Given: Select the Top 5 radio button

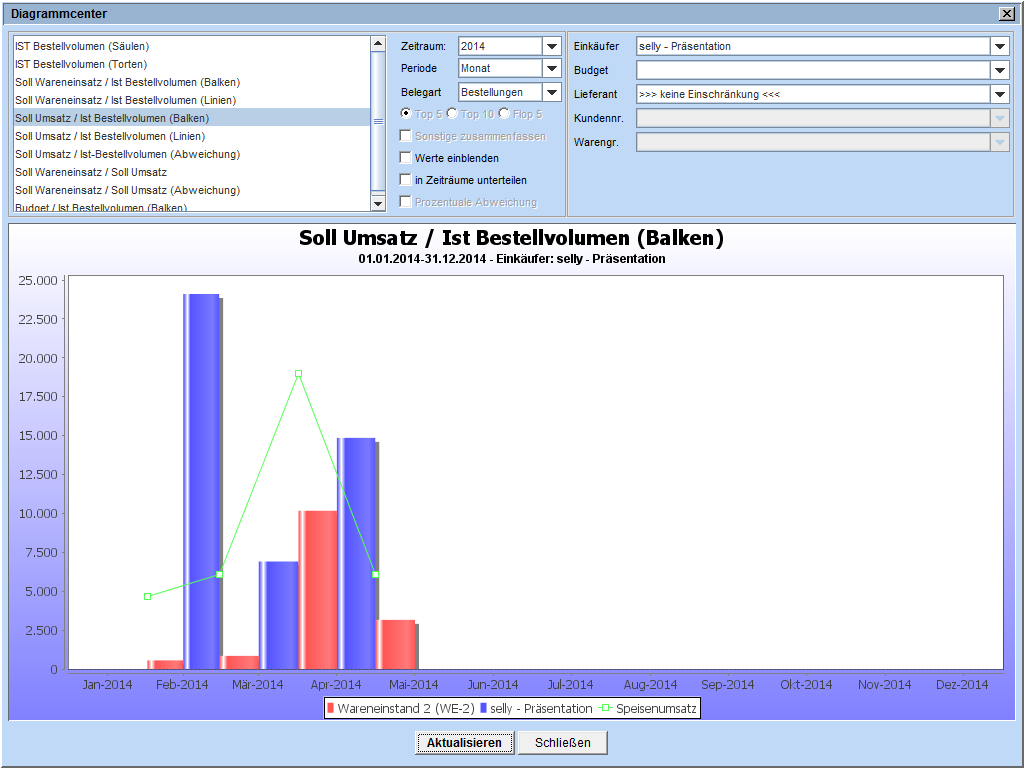Looking at the screenshot, I should click(x=406, y=114).
